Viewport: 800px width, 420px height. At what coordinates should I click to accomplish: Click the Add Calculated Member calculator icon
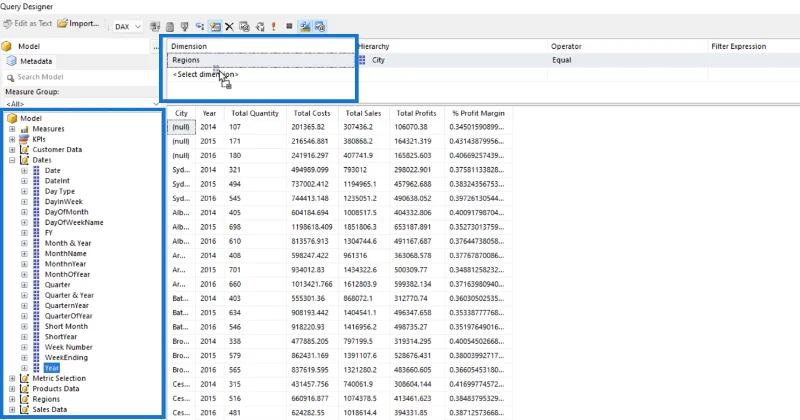pyautogui.click(x=170, y=27)
